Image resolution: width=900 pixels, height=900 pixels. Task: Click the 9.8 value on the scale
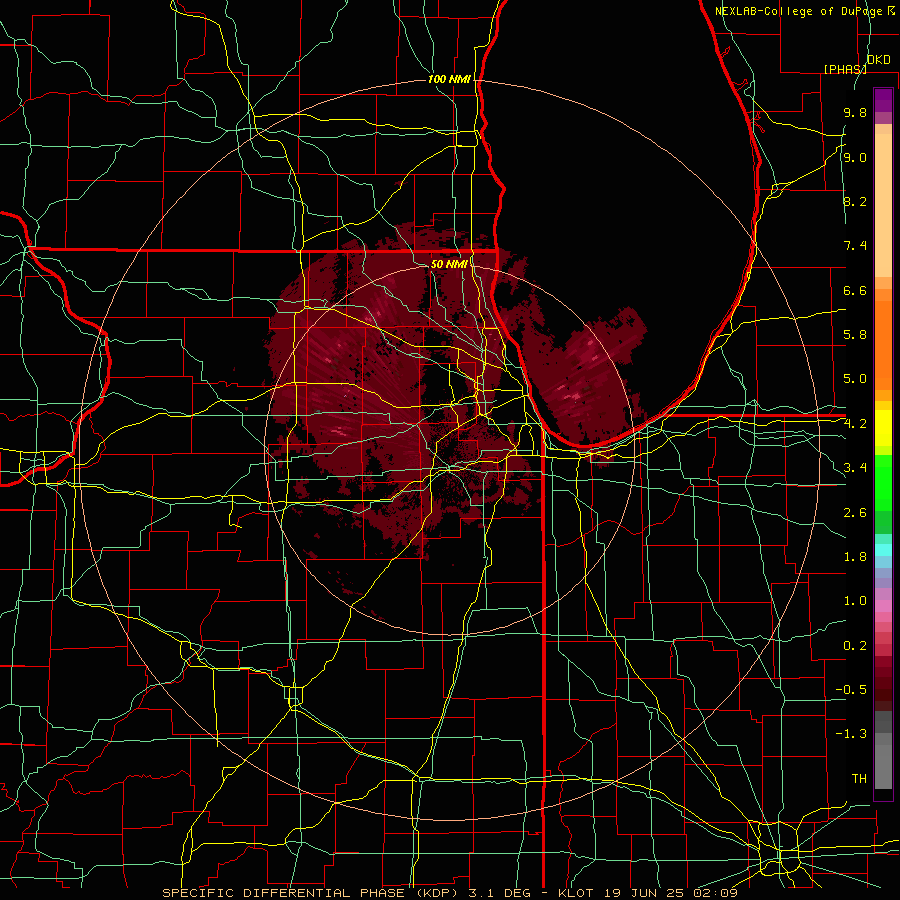(x=855, y=112)
